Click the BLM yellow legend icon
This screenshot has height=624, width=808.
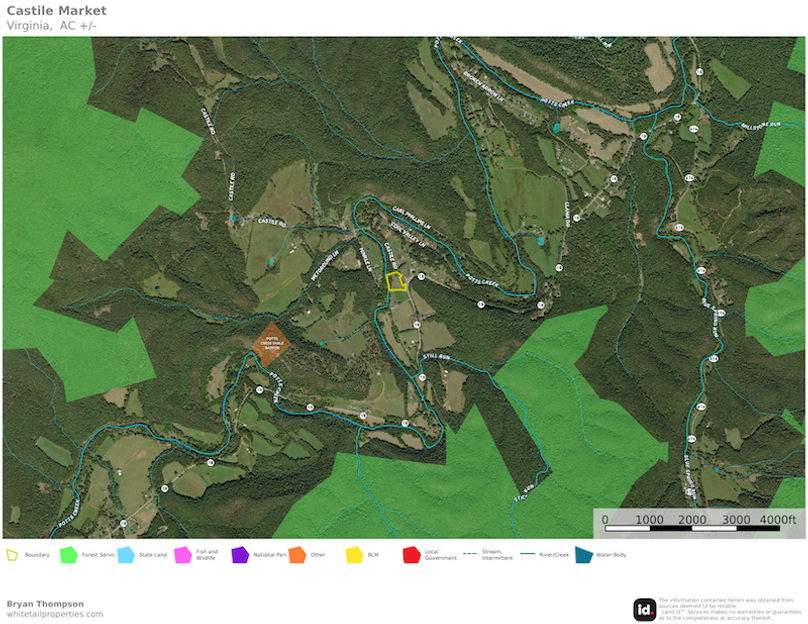354,552
